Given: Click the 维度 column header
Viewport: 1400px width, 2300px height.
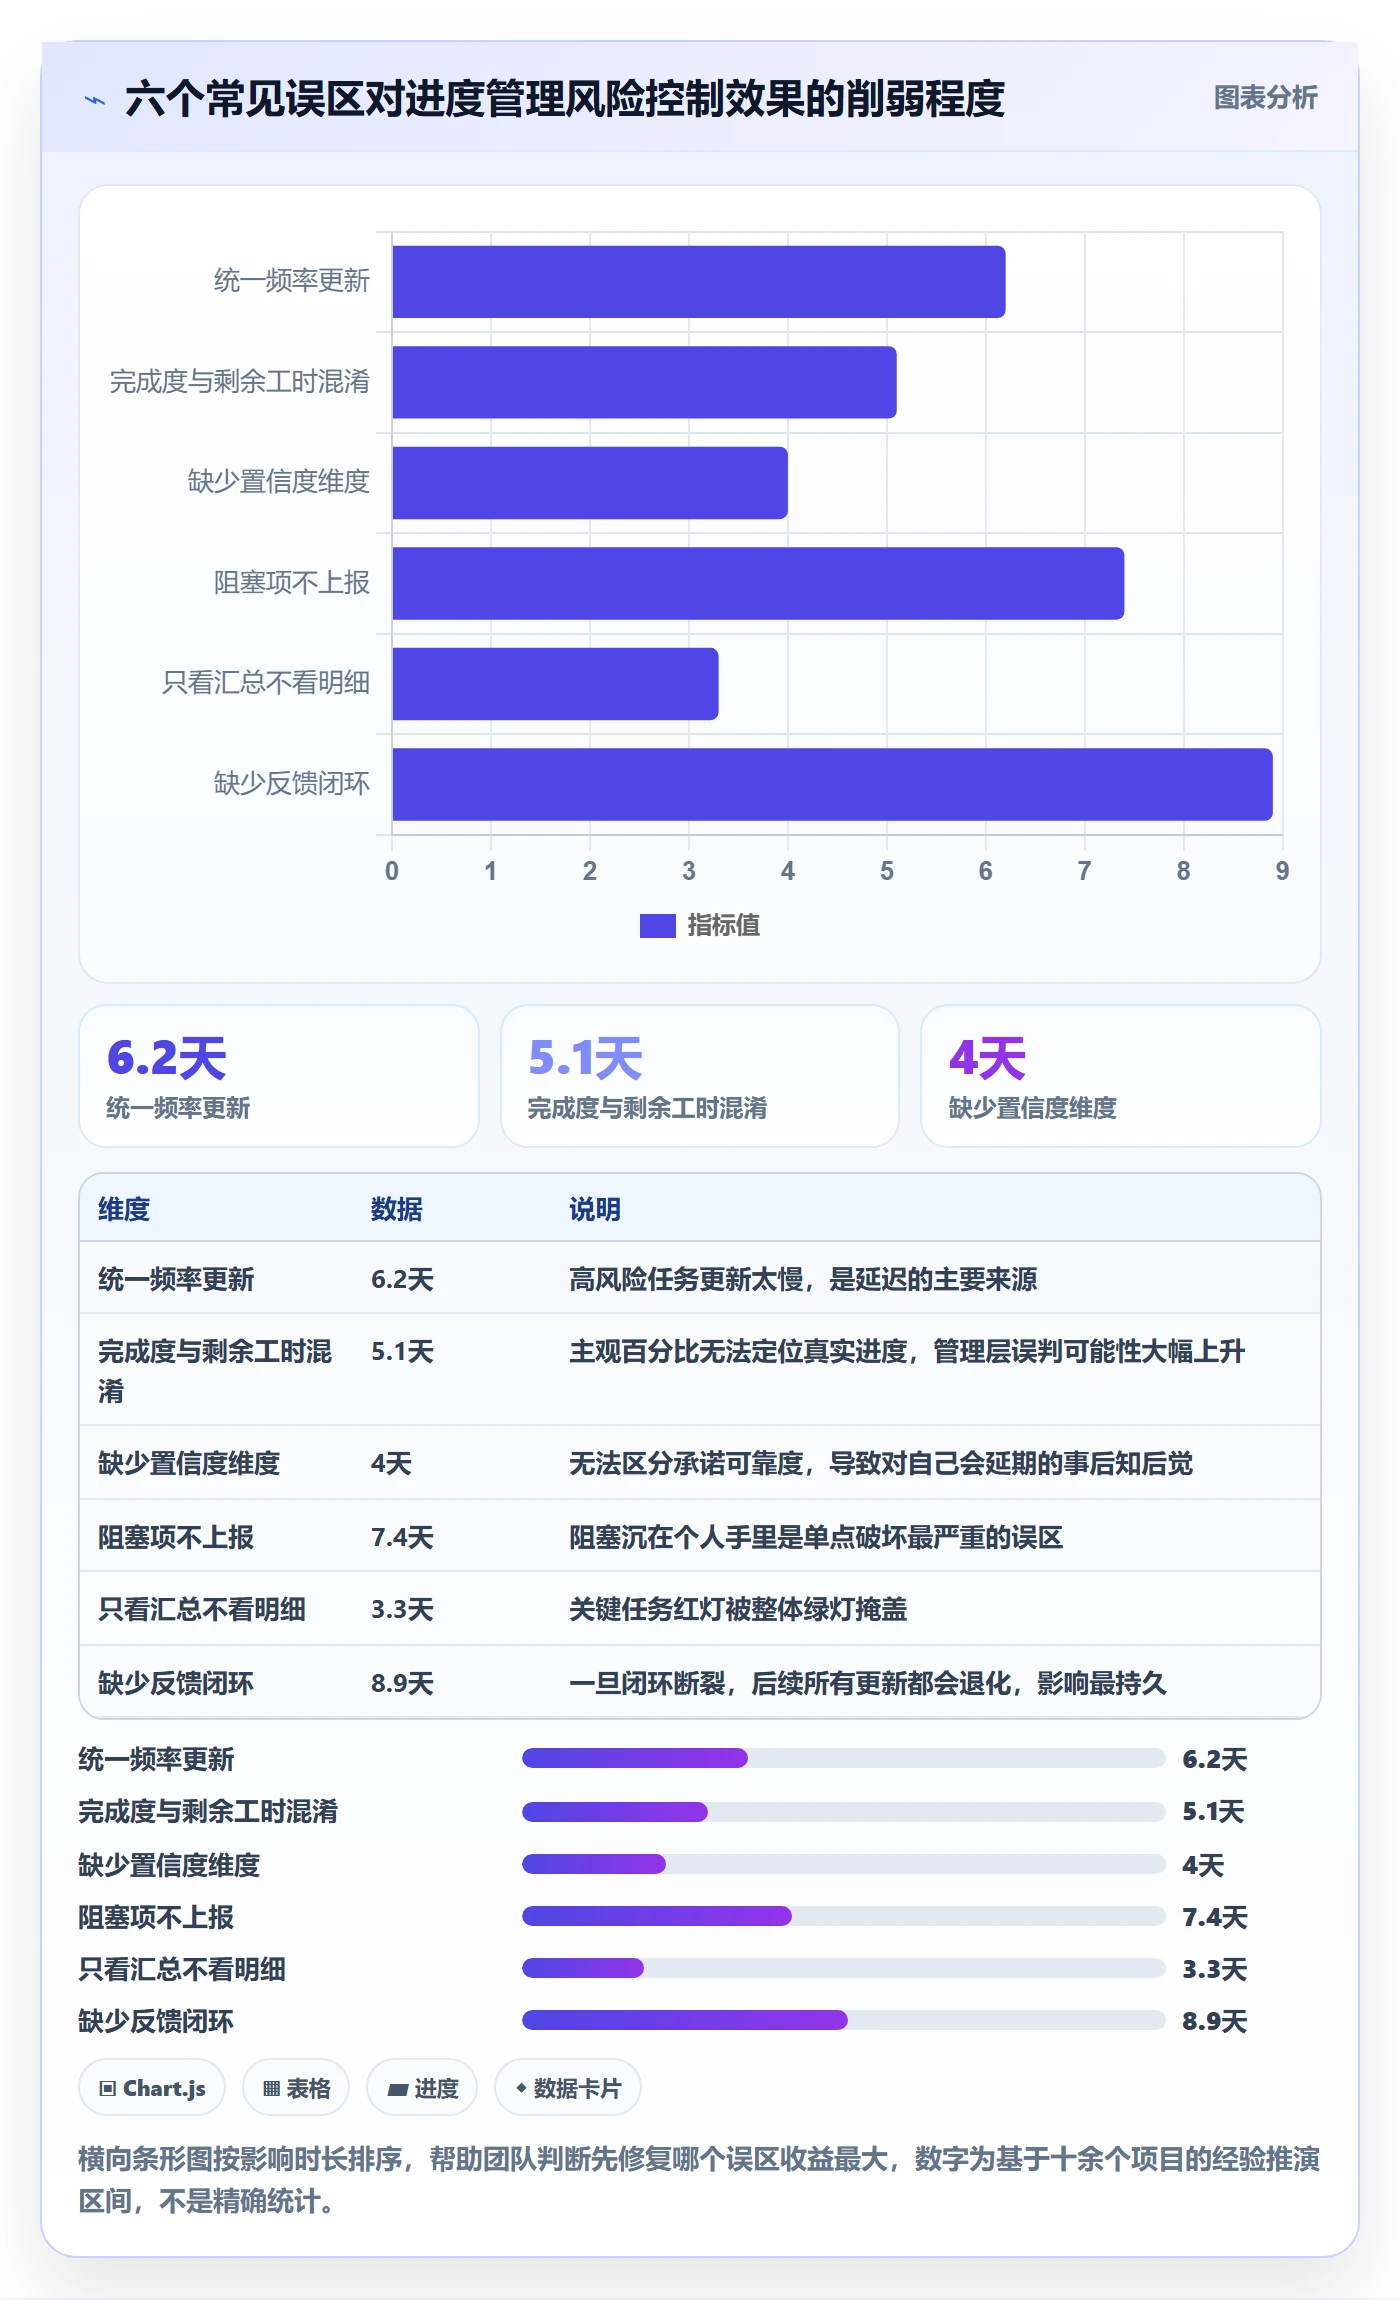Looking at the screenshot, I should (x=124, y=1209).
